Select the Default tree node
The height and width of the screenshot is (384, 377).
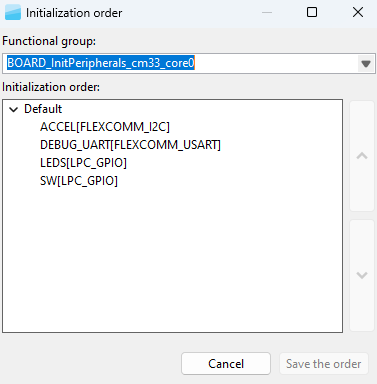pos(43,109)
